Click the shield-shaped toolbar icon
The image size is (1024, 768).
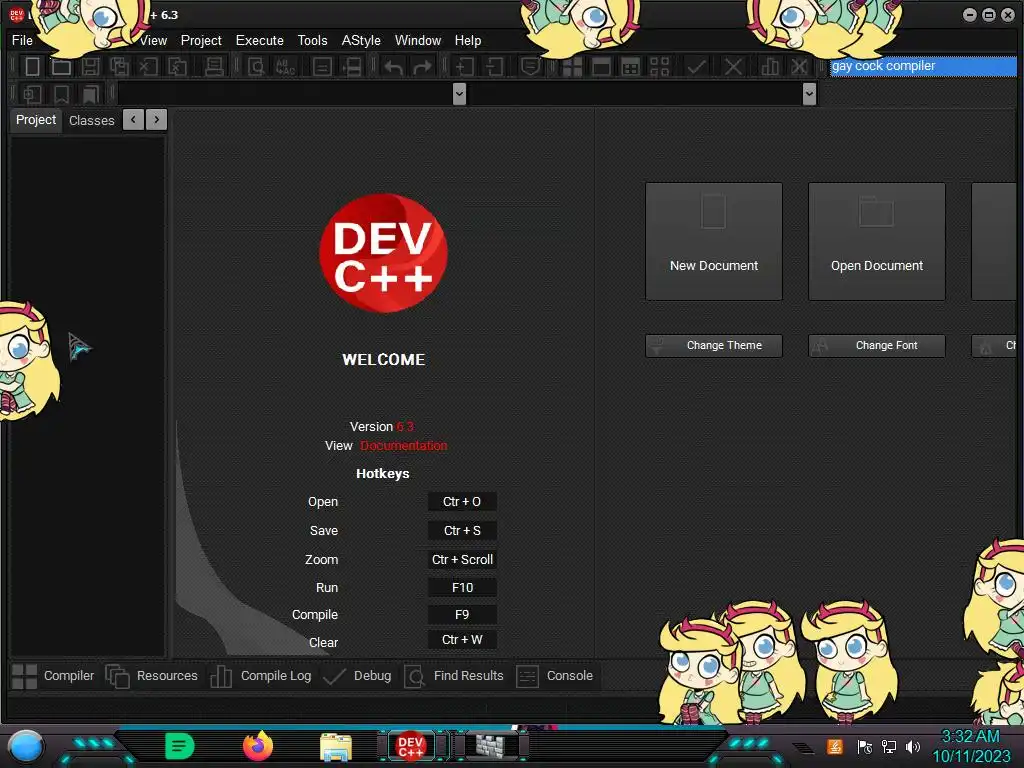coord(530,67)
